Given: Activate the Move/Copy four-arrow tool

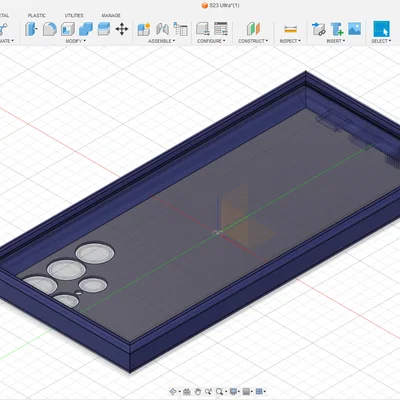Looking at the screenshot, I should click(122, 29).
